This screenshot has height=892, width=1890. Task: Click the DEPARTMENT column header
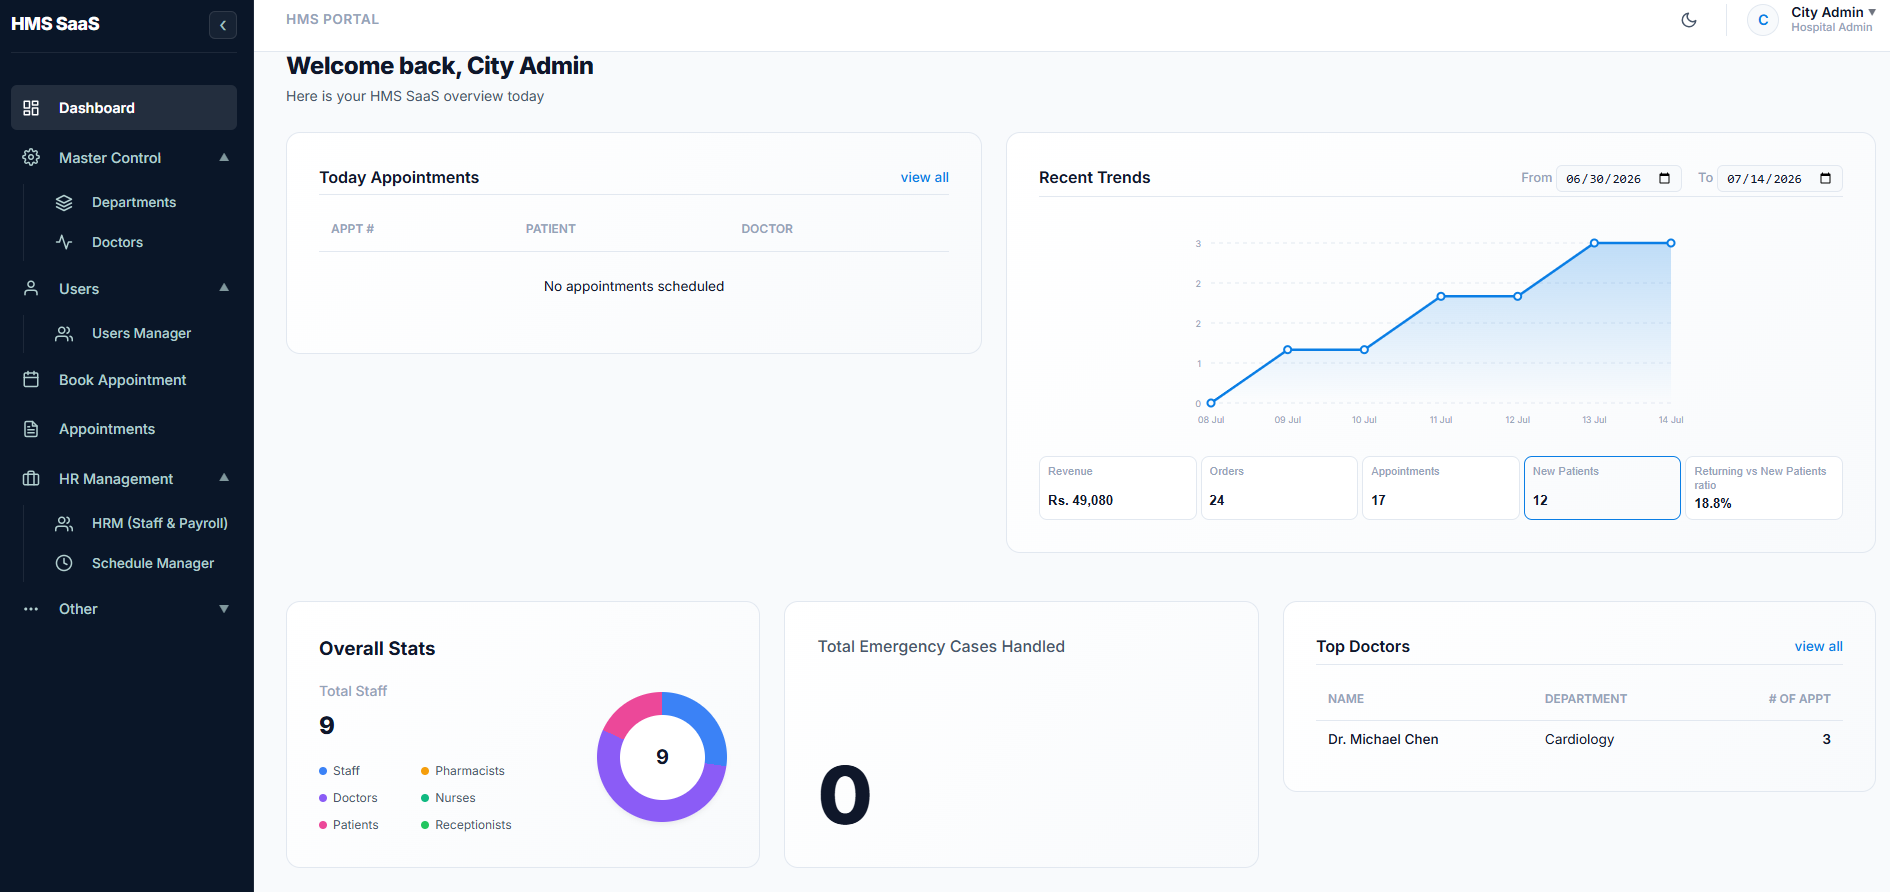pos(1586,699)
